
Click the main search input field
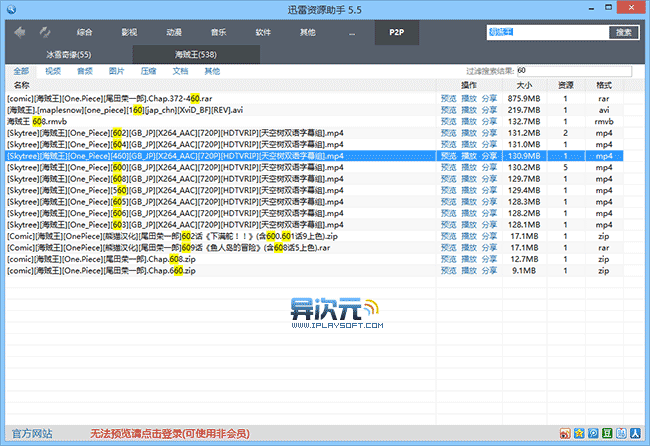(x=548, y=32)
